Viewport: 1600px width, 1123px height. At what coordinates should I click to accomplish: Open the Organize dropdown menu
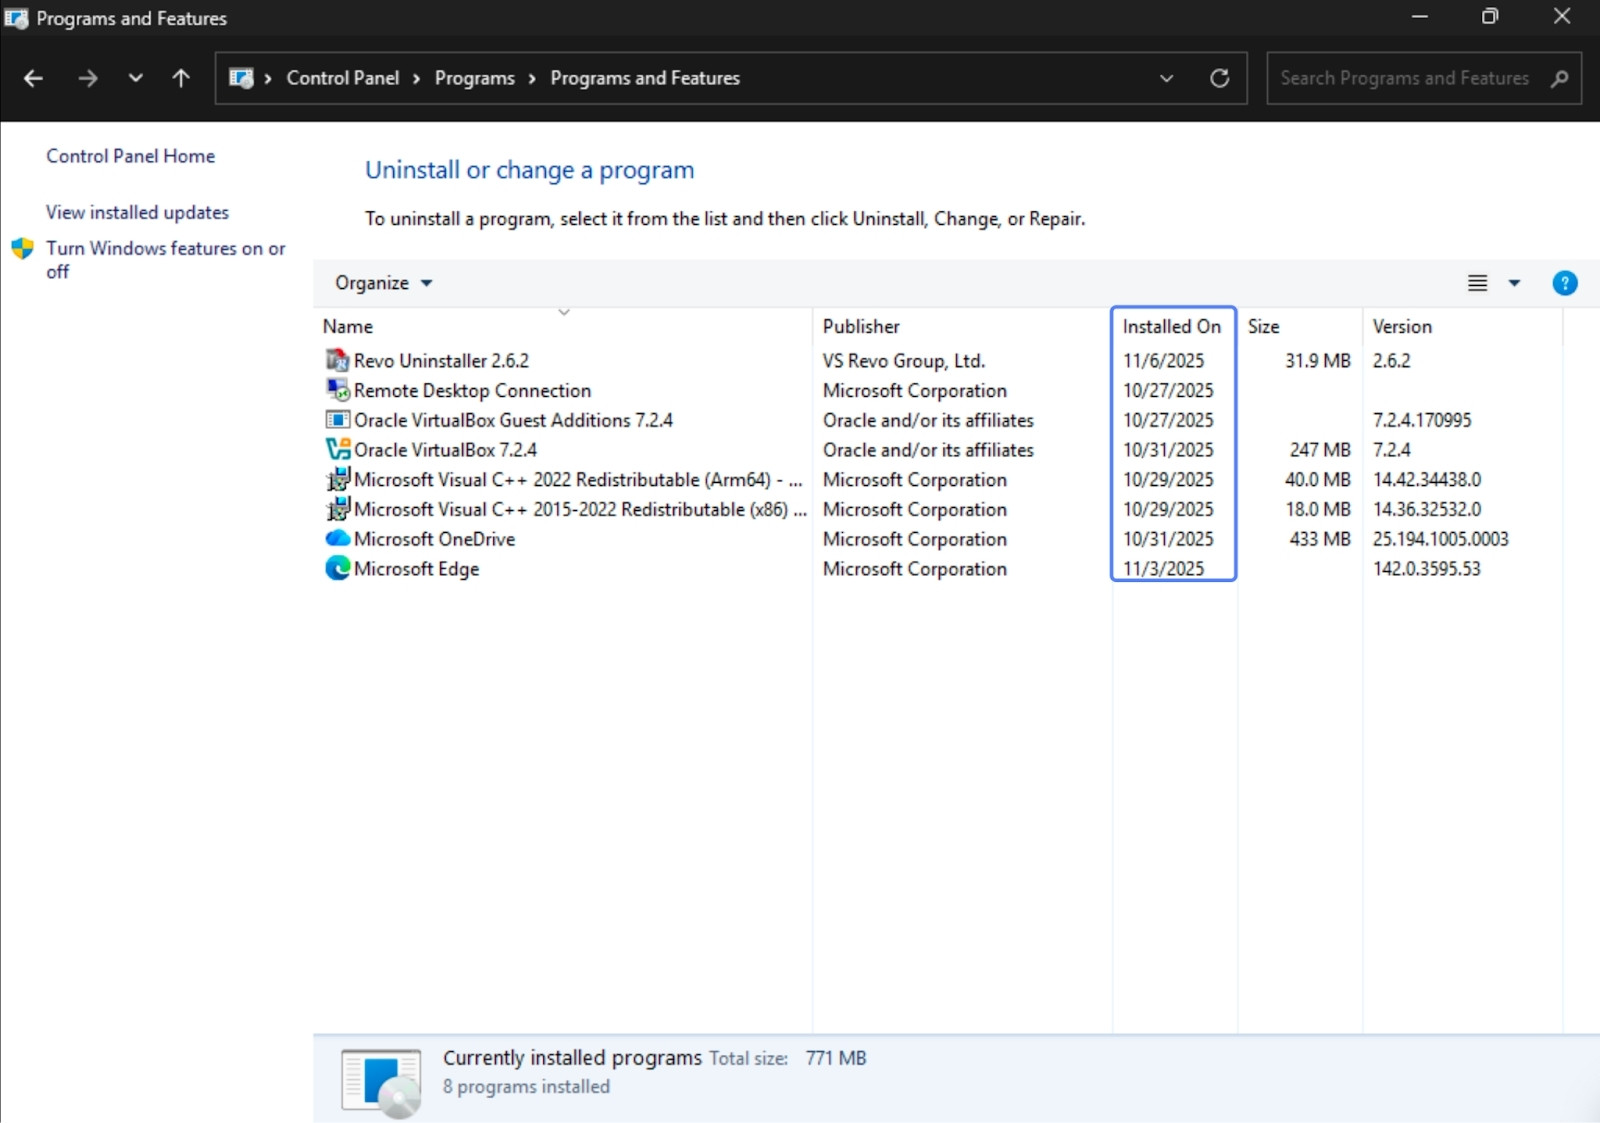(x=383, y=283)
